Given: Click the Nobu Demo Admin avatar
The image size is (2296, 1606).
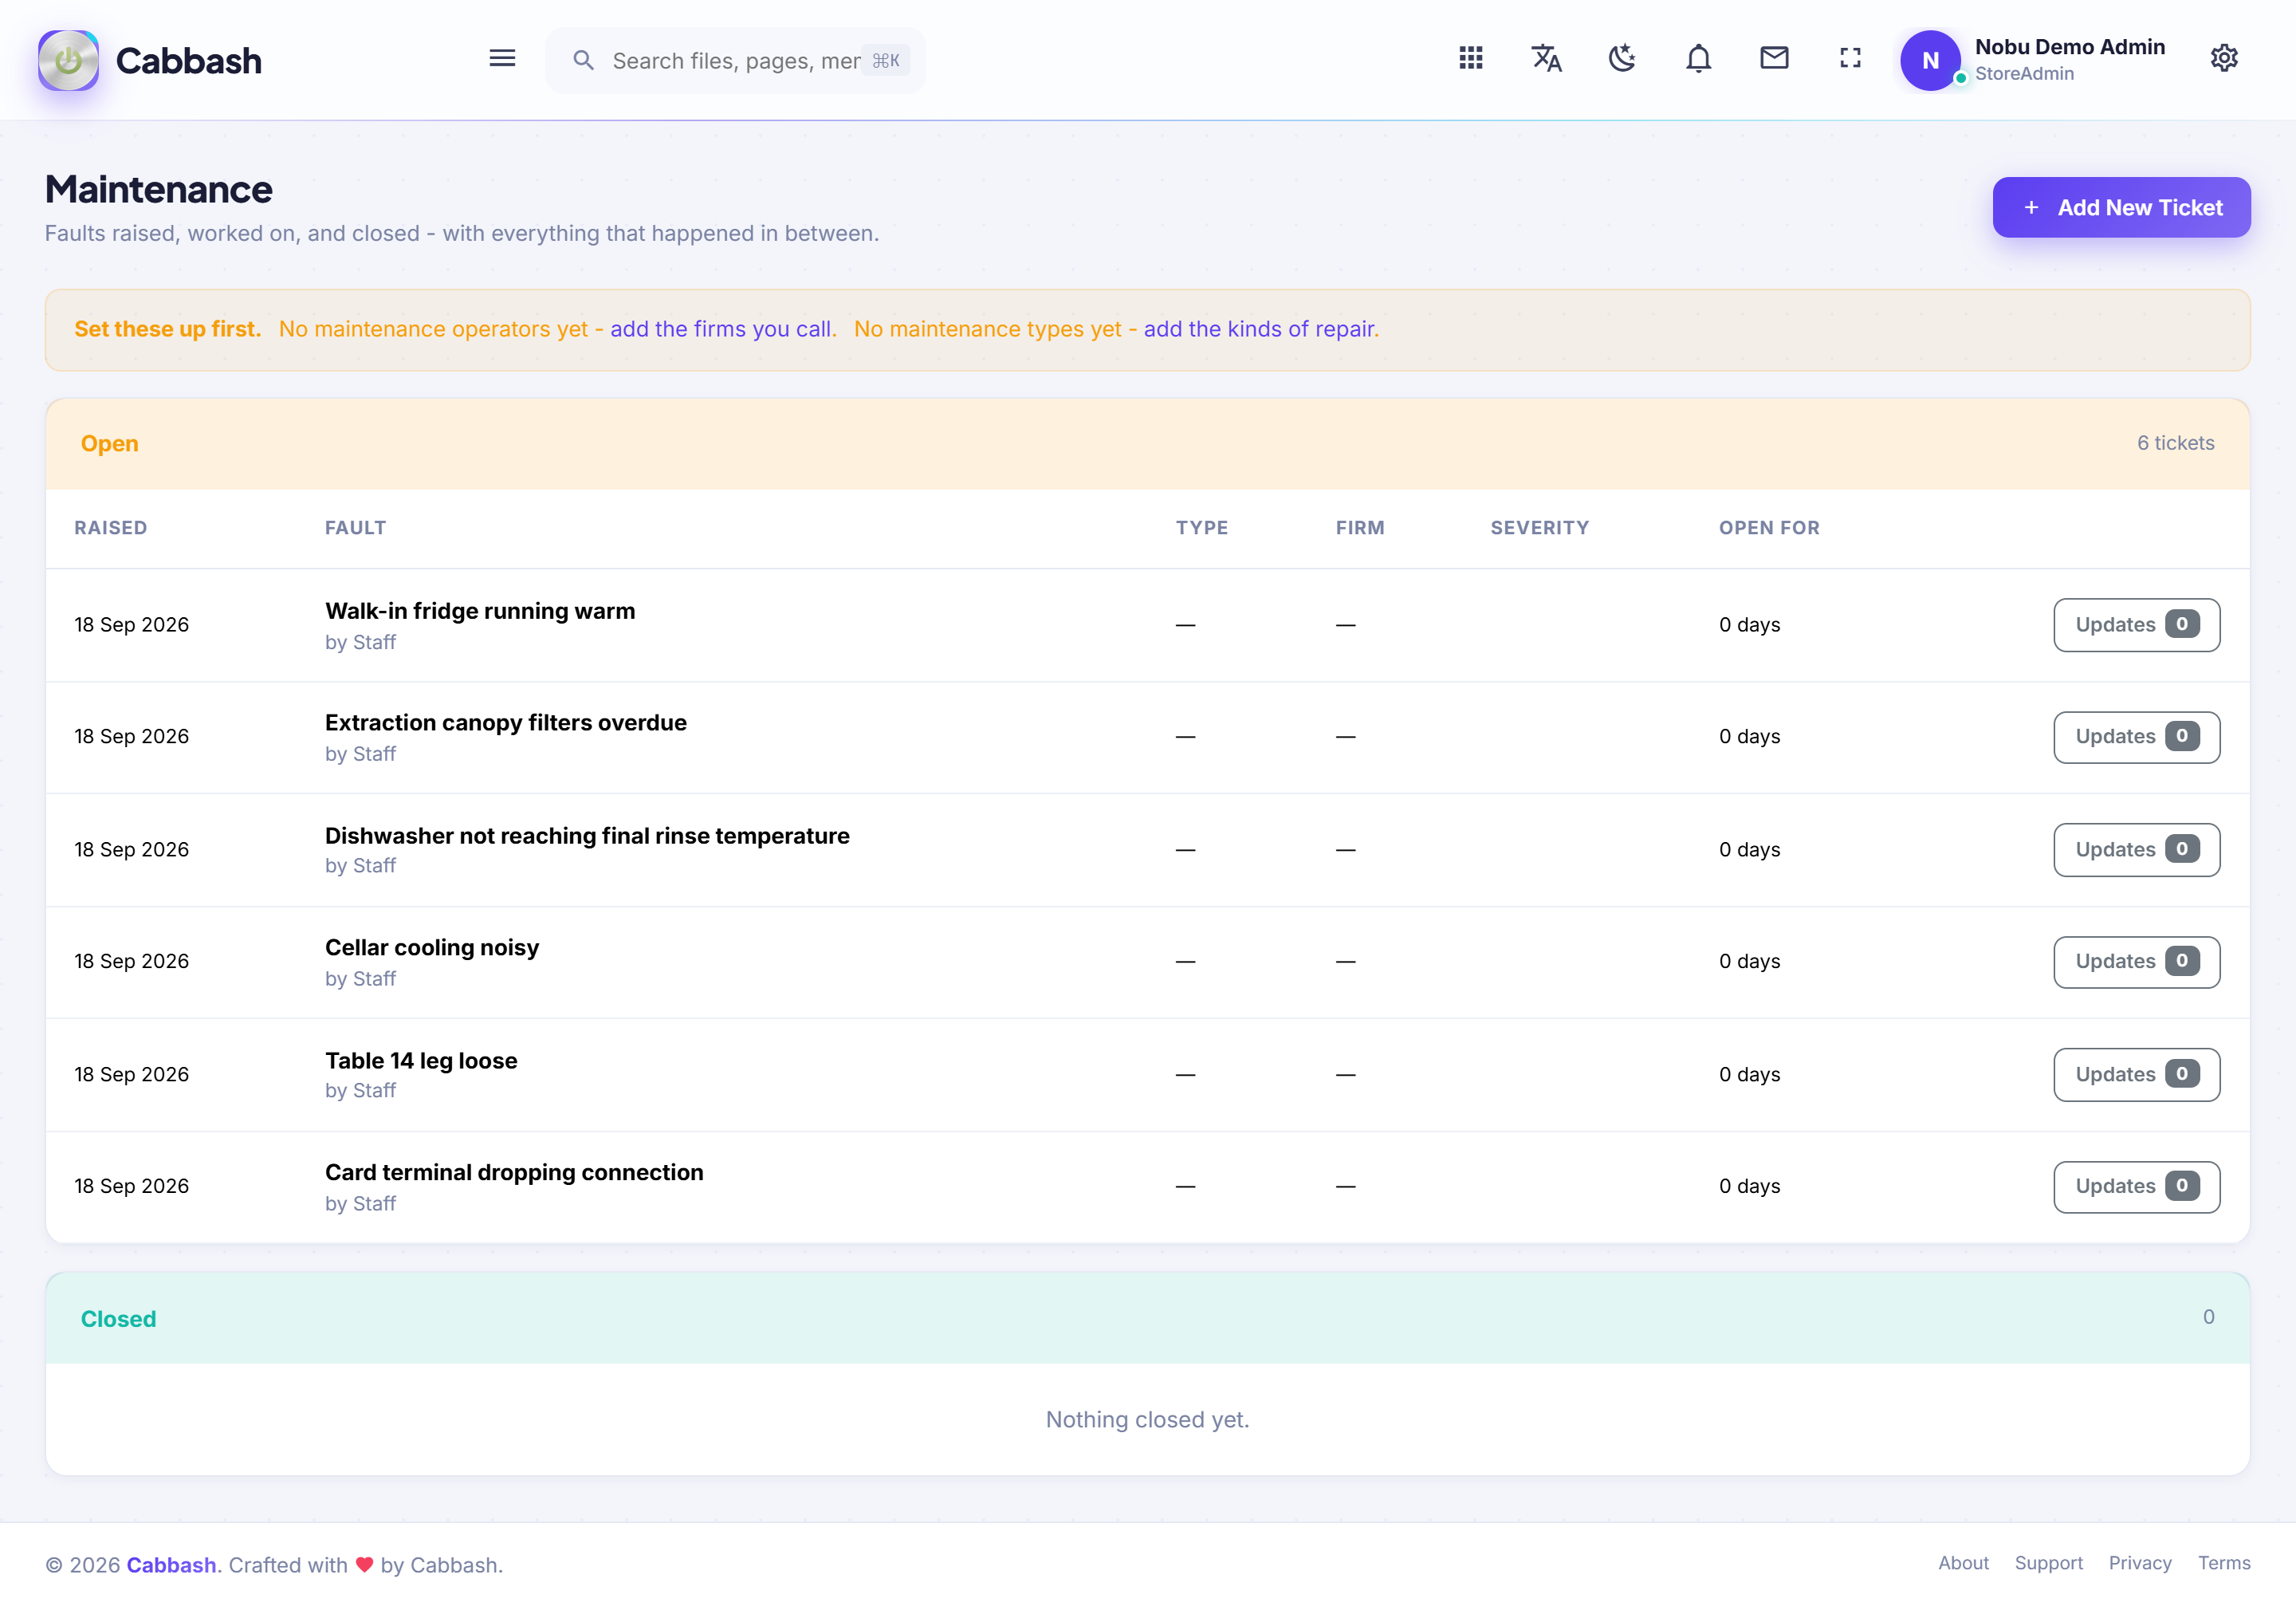Looking at the screenshot, I should click(1930, 60).
